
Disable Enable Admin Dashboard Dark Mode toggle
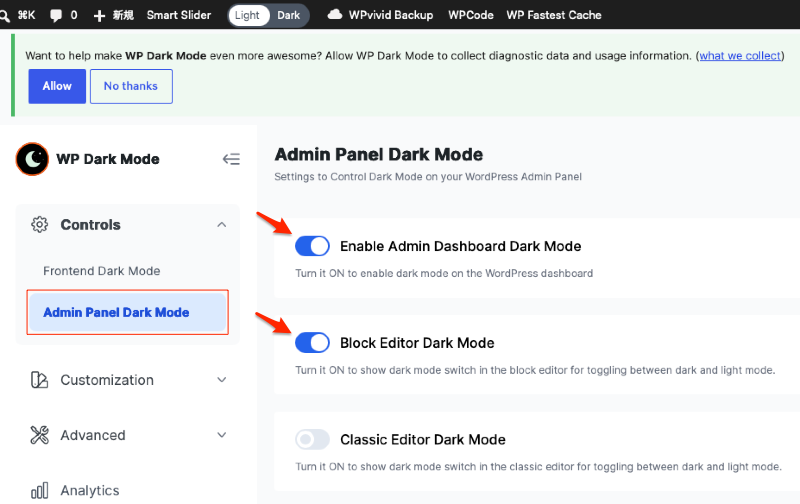pyautogui.click(x=312, y=246)
